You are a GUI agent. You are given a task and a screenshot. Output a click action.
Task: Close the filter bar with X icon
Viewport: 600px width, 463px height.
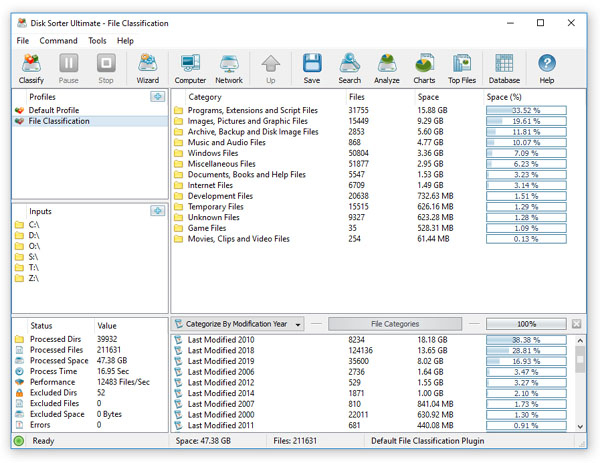(577, 324)
